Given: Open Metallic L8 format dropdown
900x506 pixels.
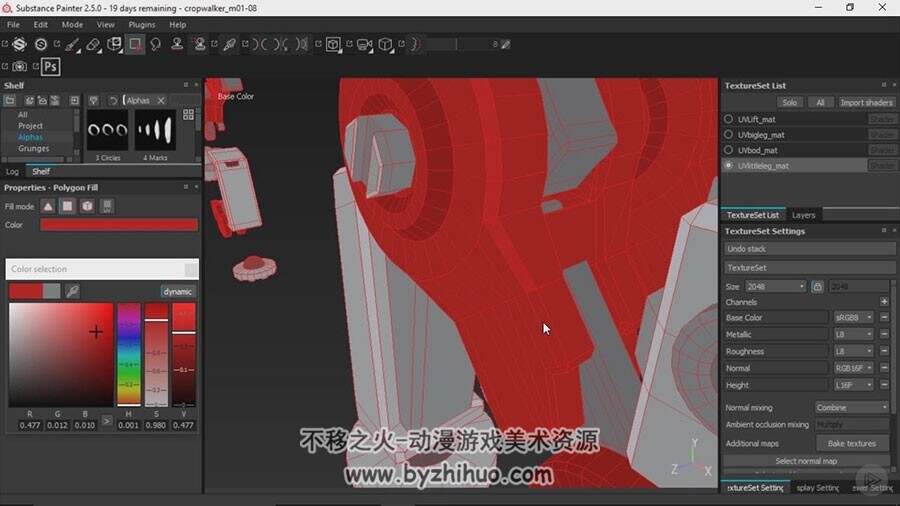Looking at the screenshot, I should [x=854, y=334].
